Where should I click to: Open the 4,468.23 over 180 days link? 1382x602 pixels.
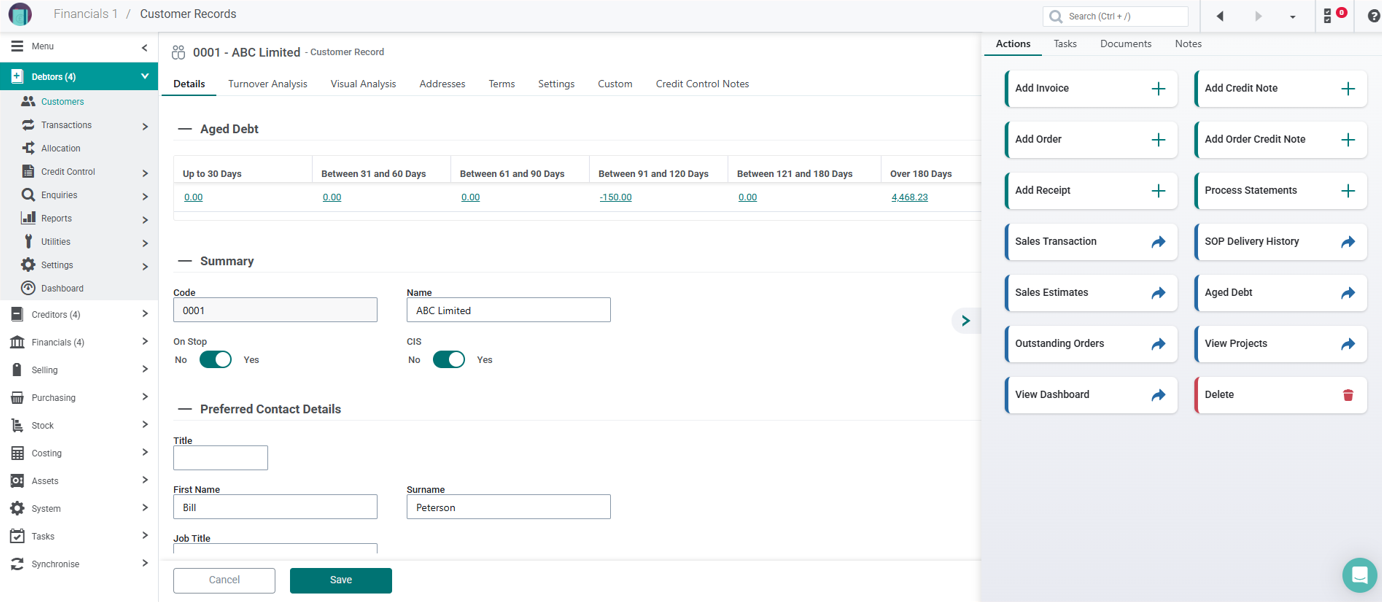(x=909, y=197)
